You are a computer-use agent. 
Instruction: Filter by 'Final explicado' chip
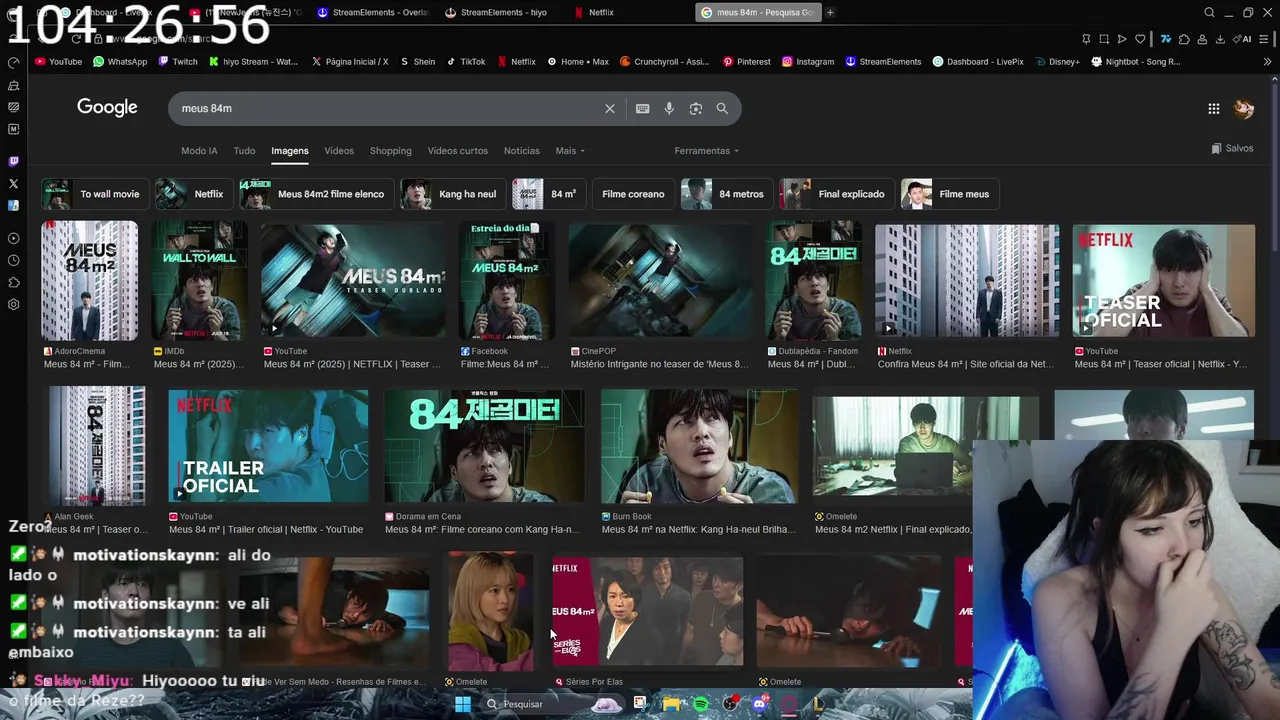coord(837,194)
